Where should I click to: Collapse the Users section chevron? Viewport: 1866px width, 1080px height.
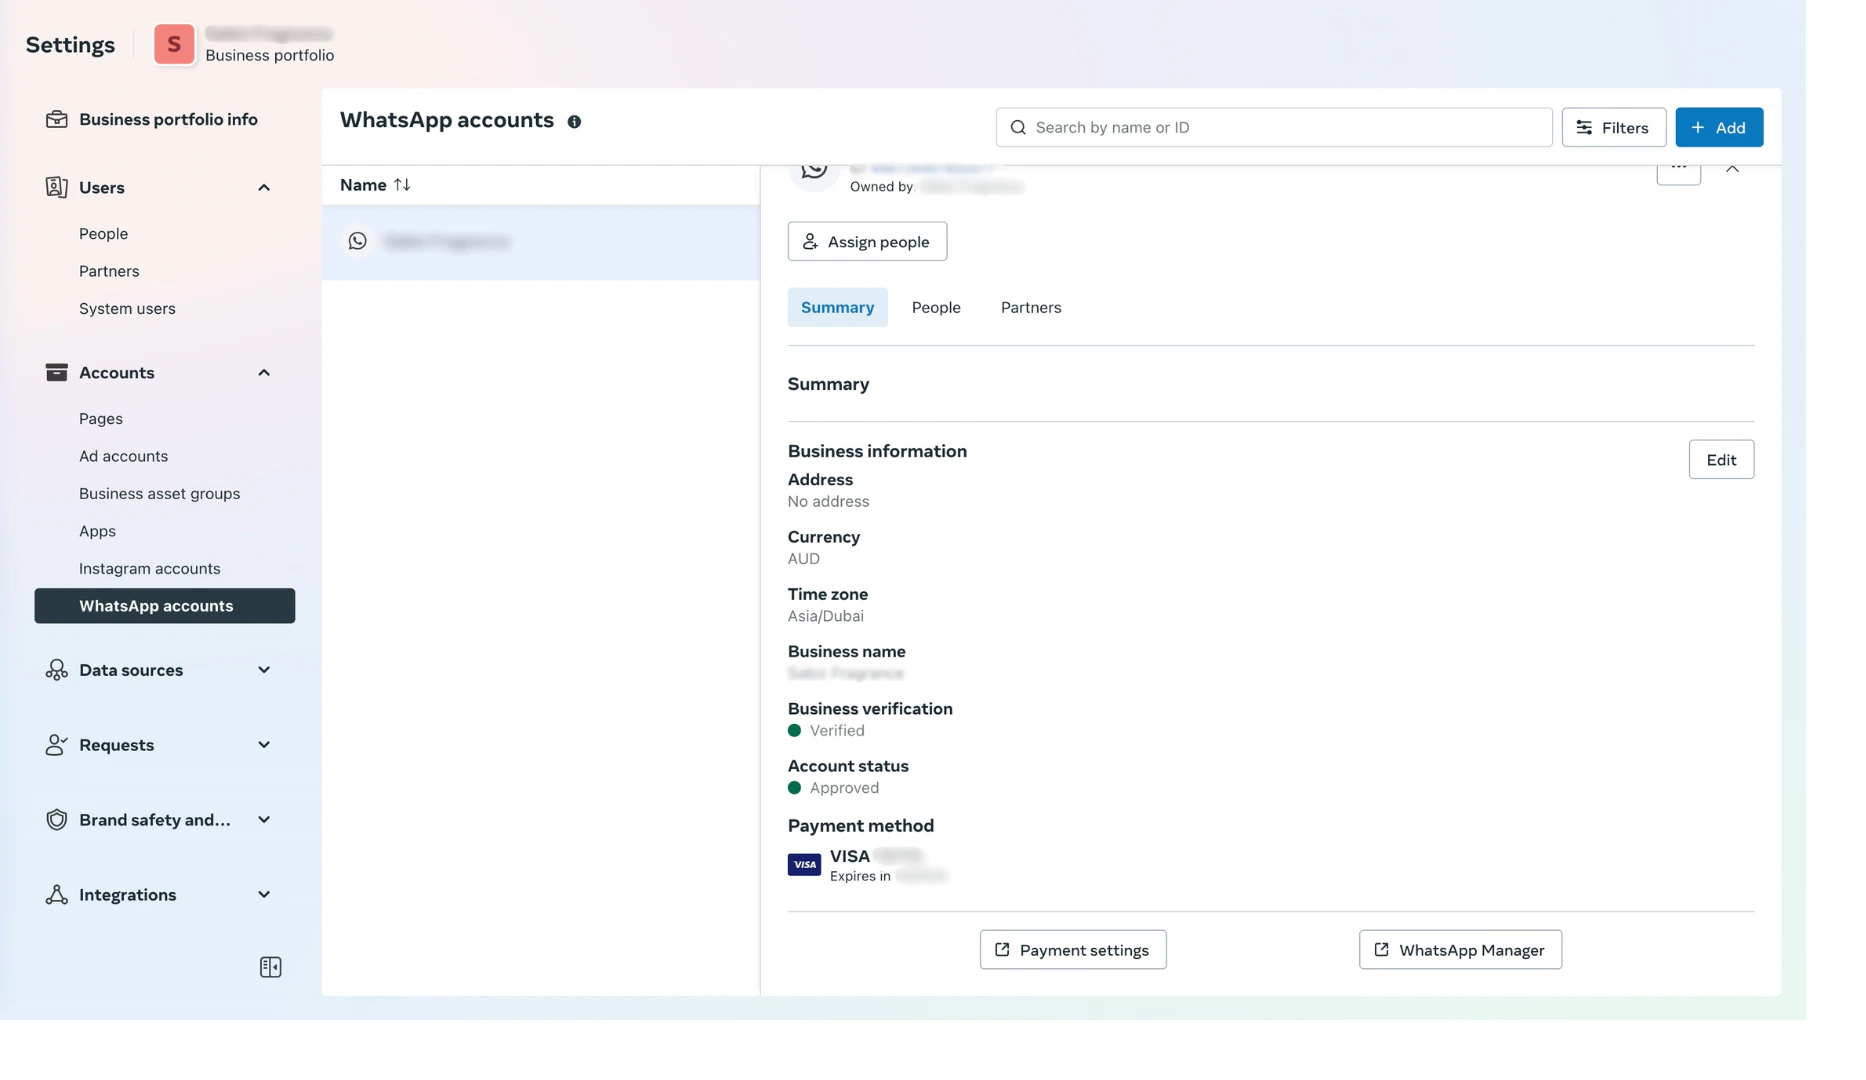pyautogui.click(x=264, y=187)
